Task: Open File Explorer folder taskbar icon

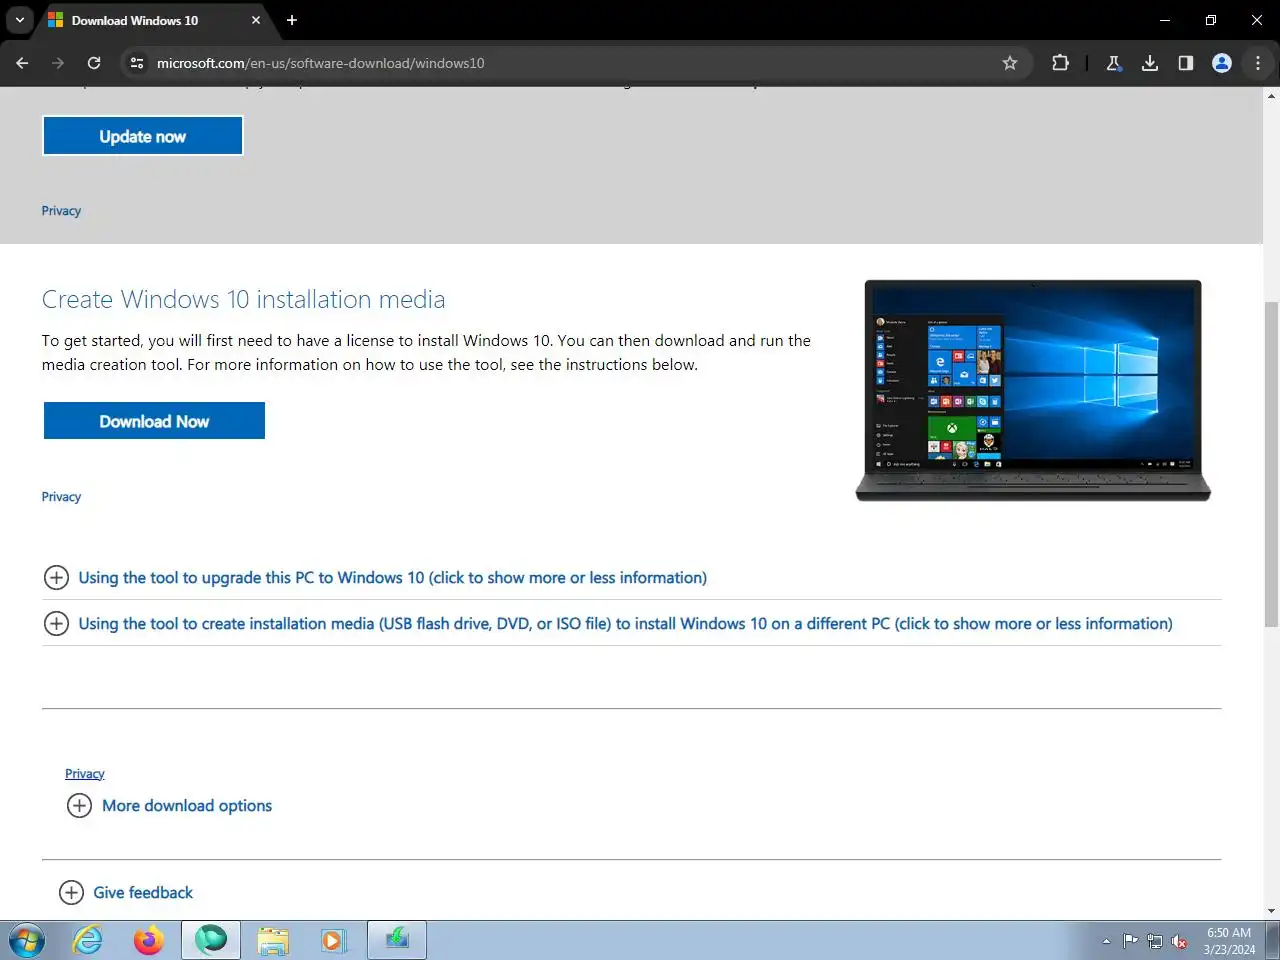Action: point(272,941)
